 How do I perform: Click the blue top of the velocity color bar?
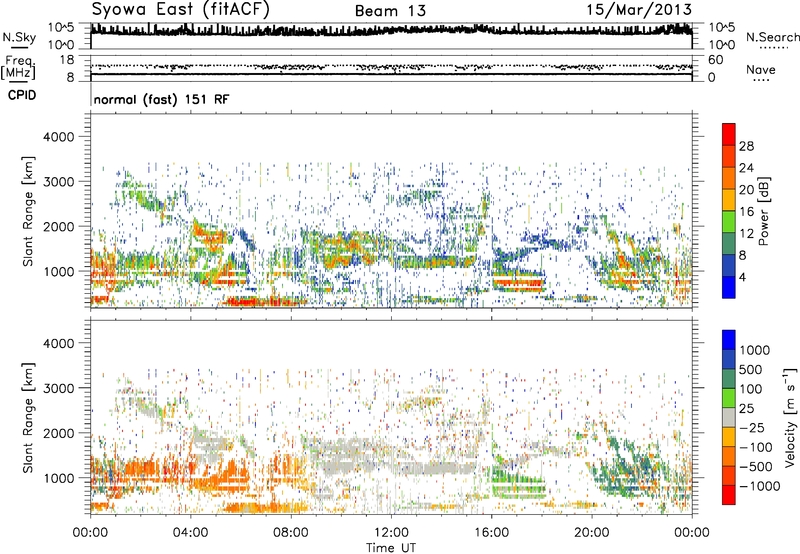(x=729, y=340)
